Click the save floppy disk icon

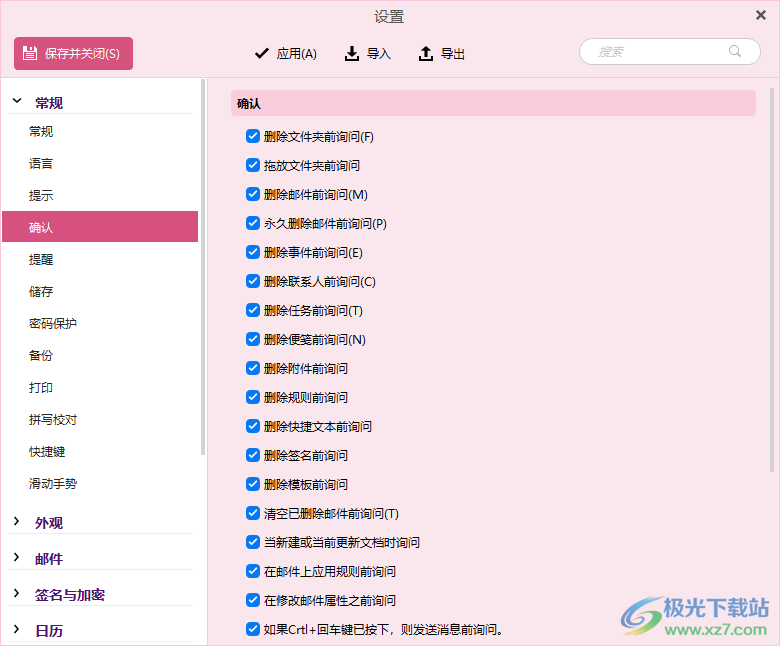tap(30, 53)
